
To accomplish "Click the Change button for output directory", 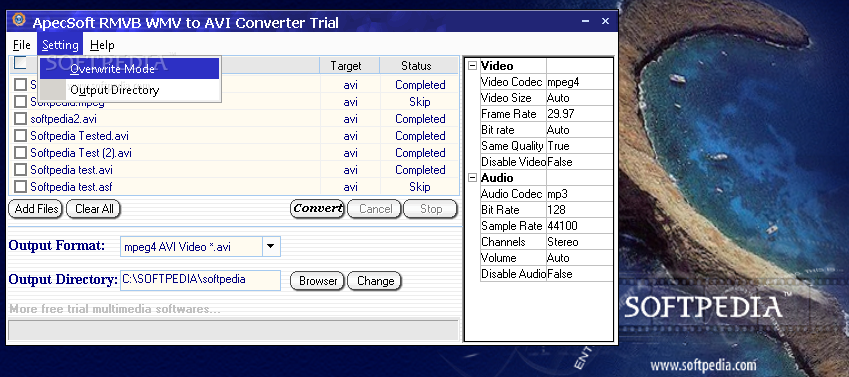I will pos(375,281).
